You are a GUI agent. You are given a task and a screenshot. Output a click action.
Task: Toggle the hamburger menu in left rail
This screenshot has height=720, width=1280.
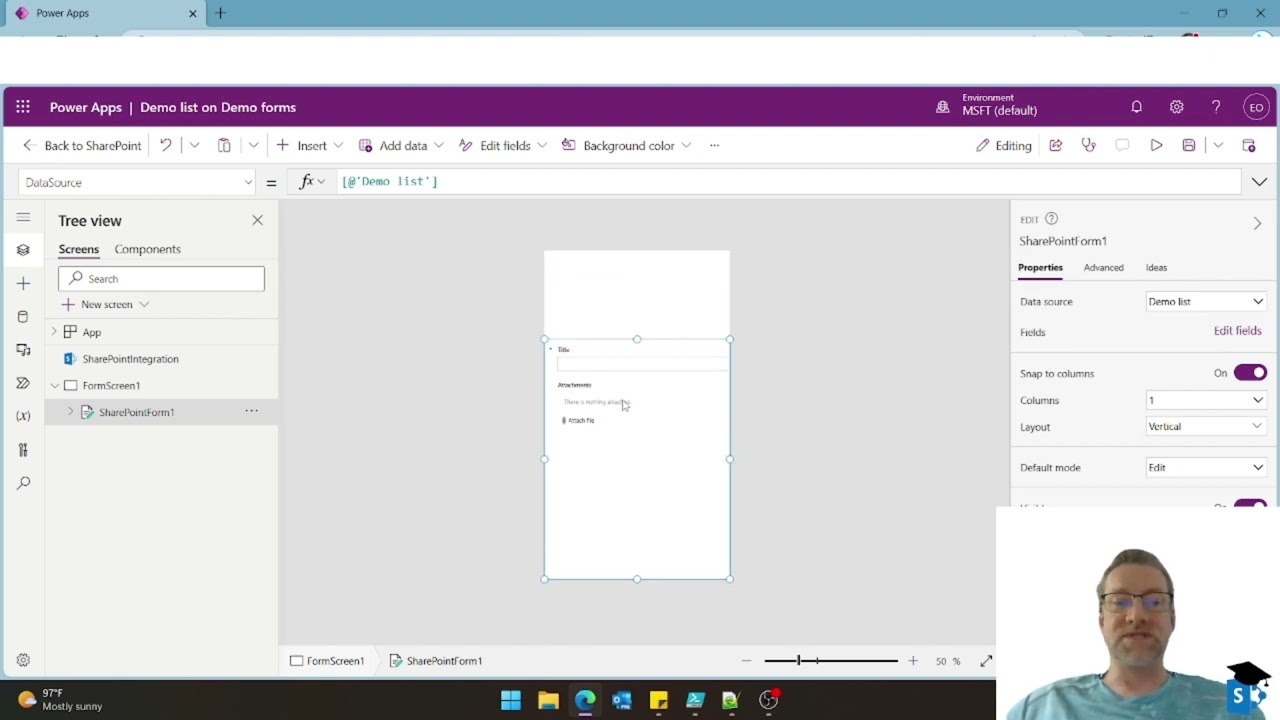[x=23, y=217]
